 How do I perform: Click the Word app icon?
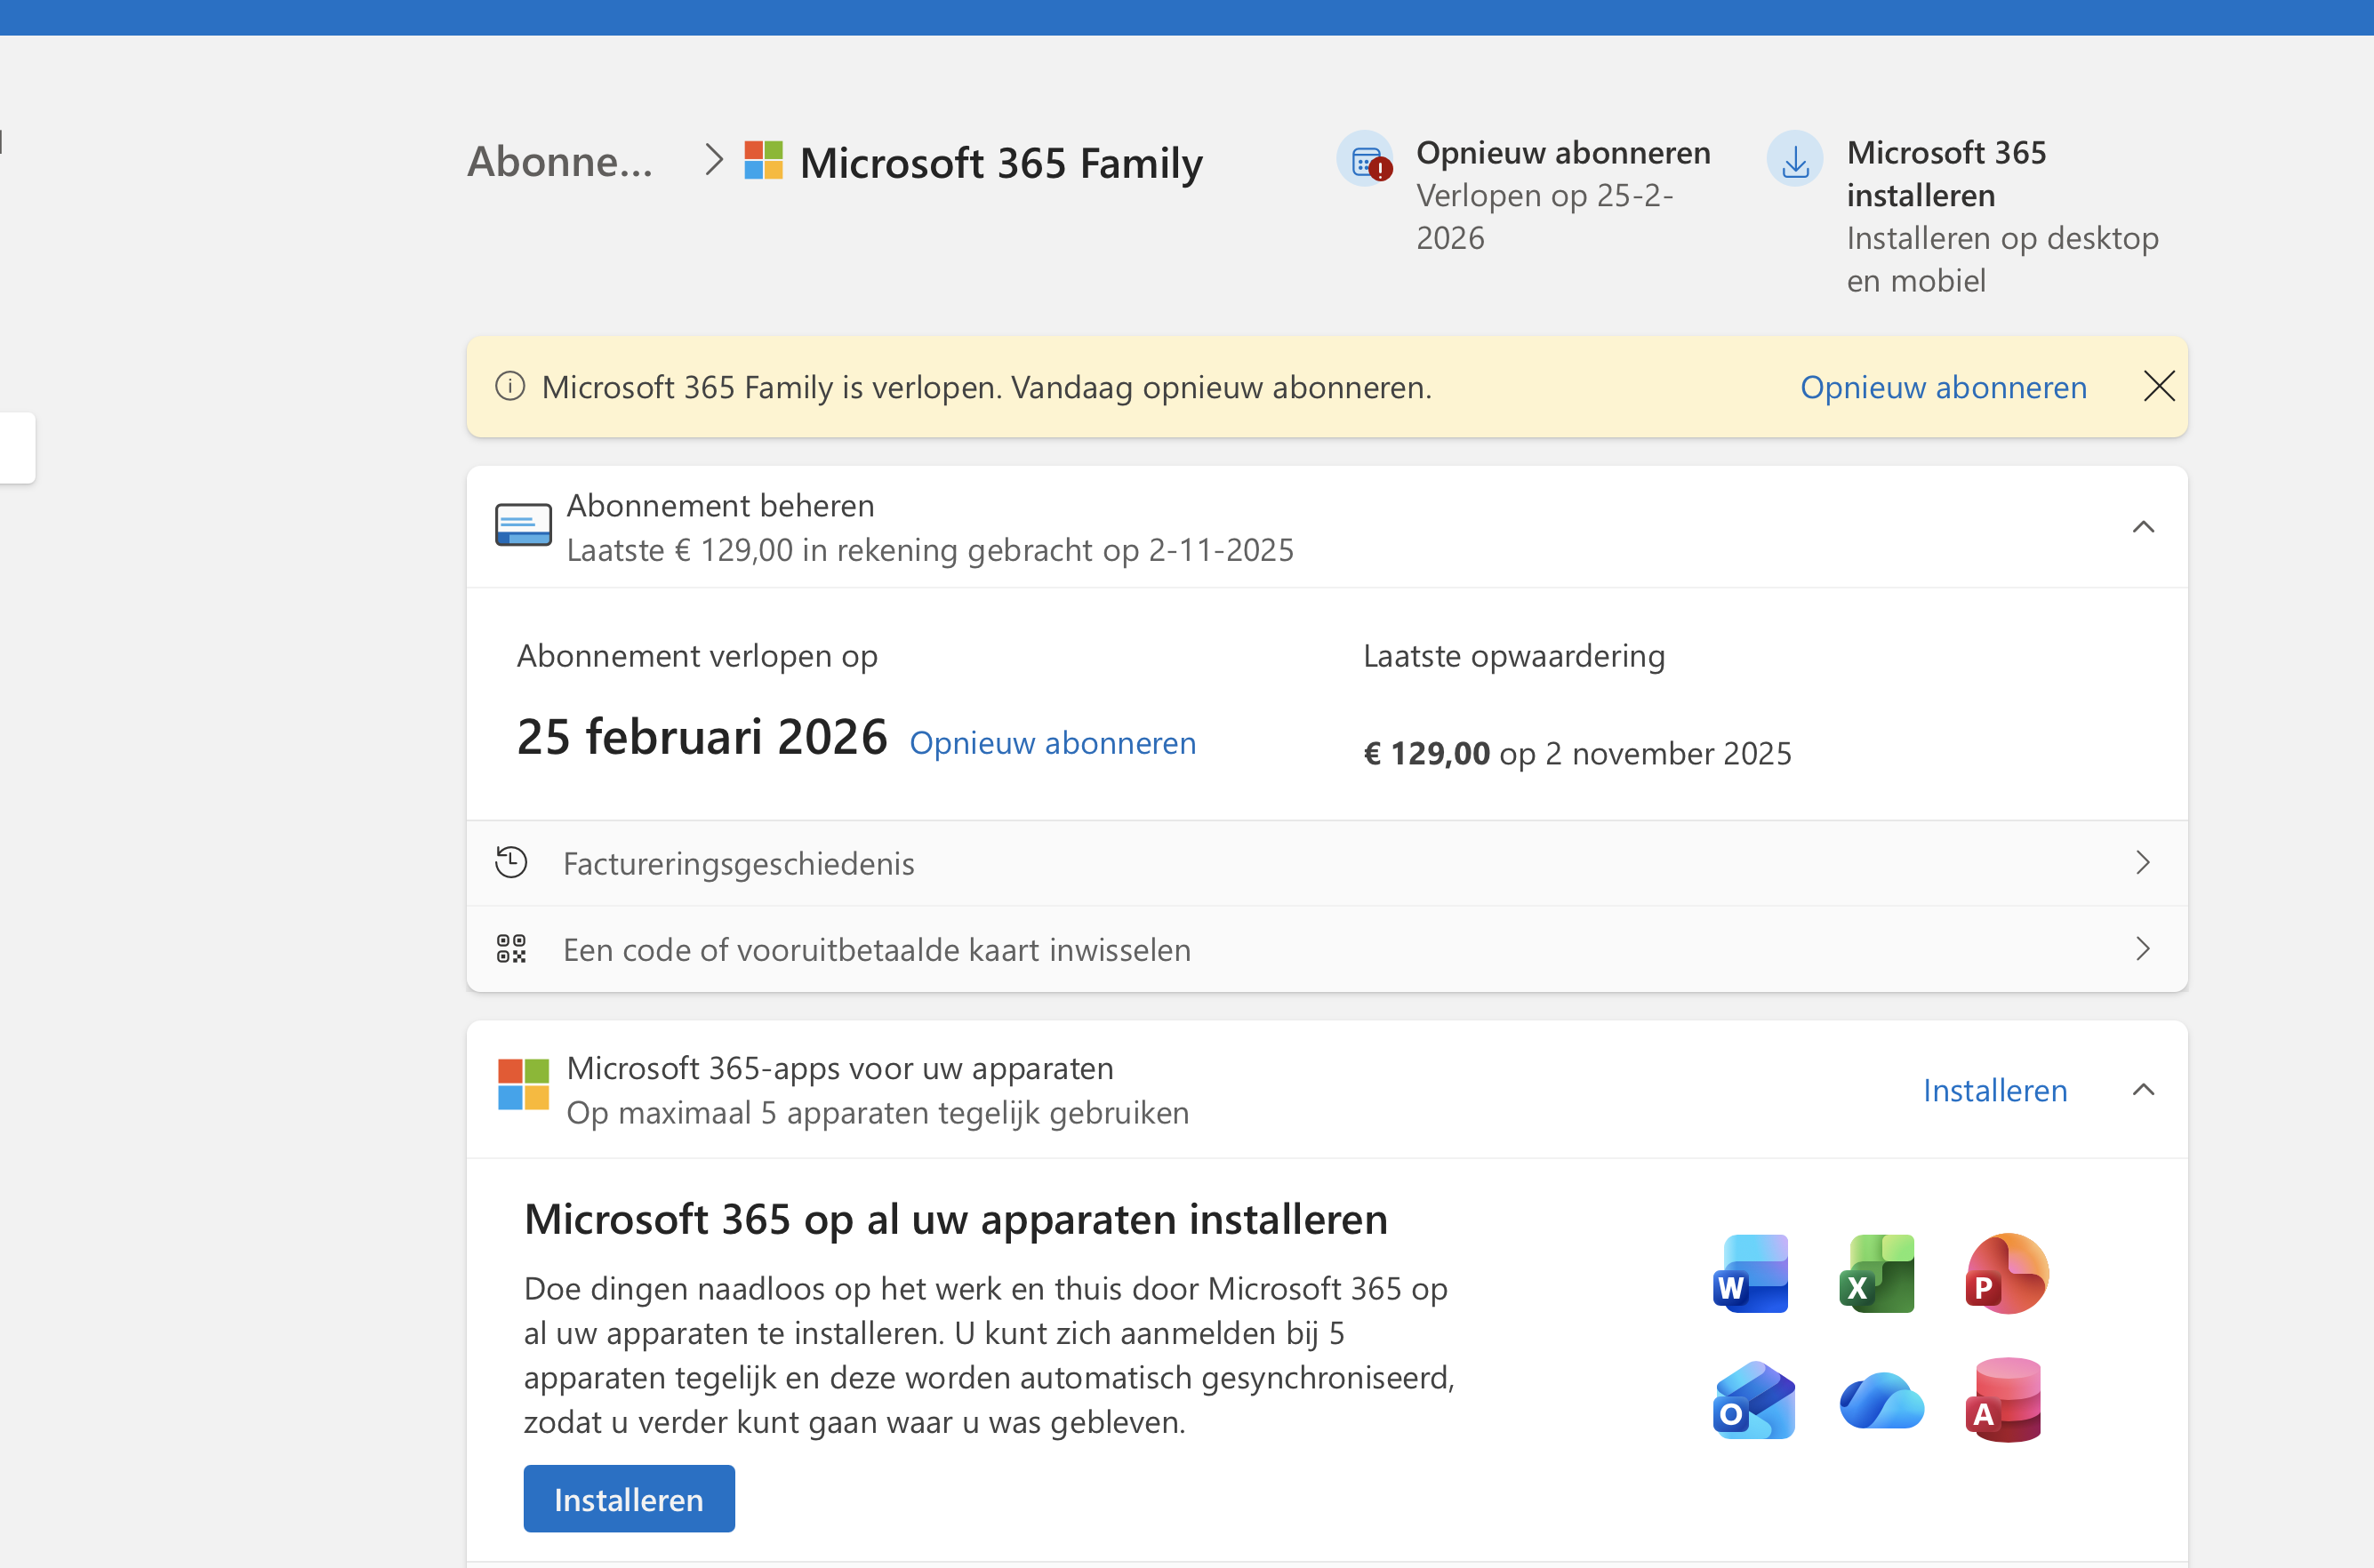coord(1751,1273)
